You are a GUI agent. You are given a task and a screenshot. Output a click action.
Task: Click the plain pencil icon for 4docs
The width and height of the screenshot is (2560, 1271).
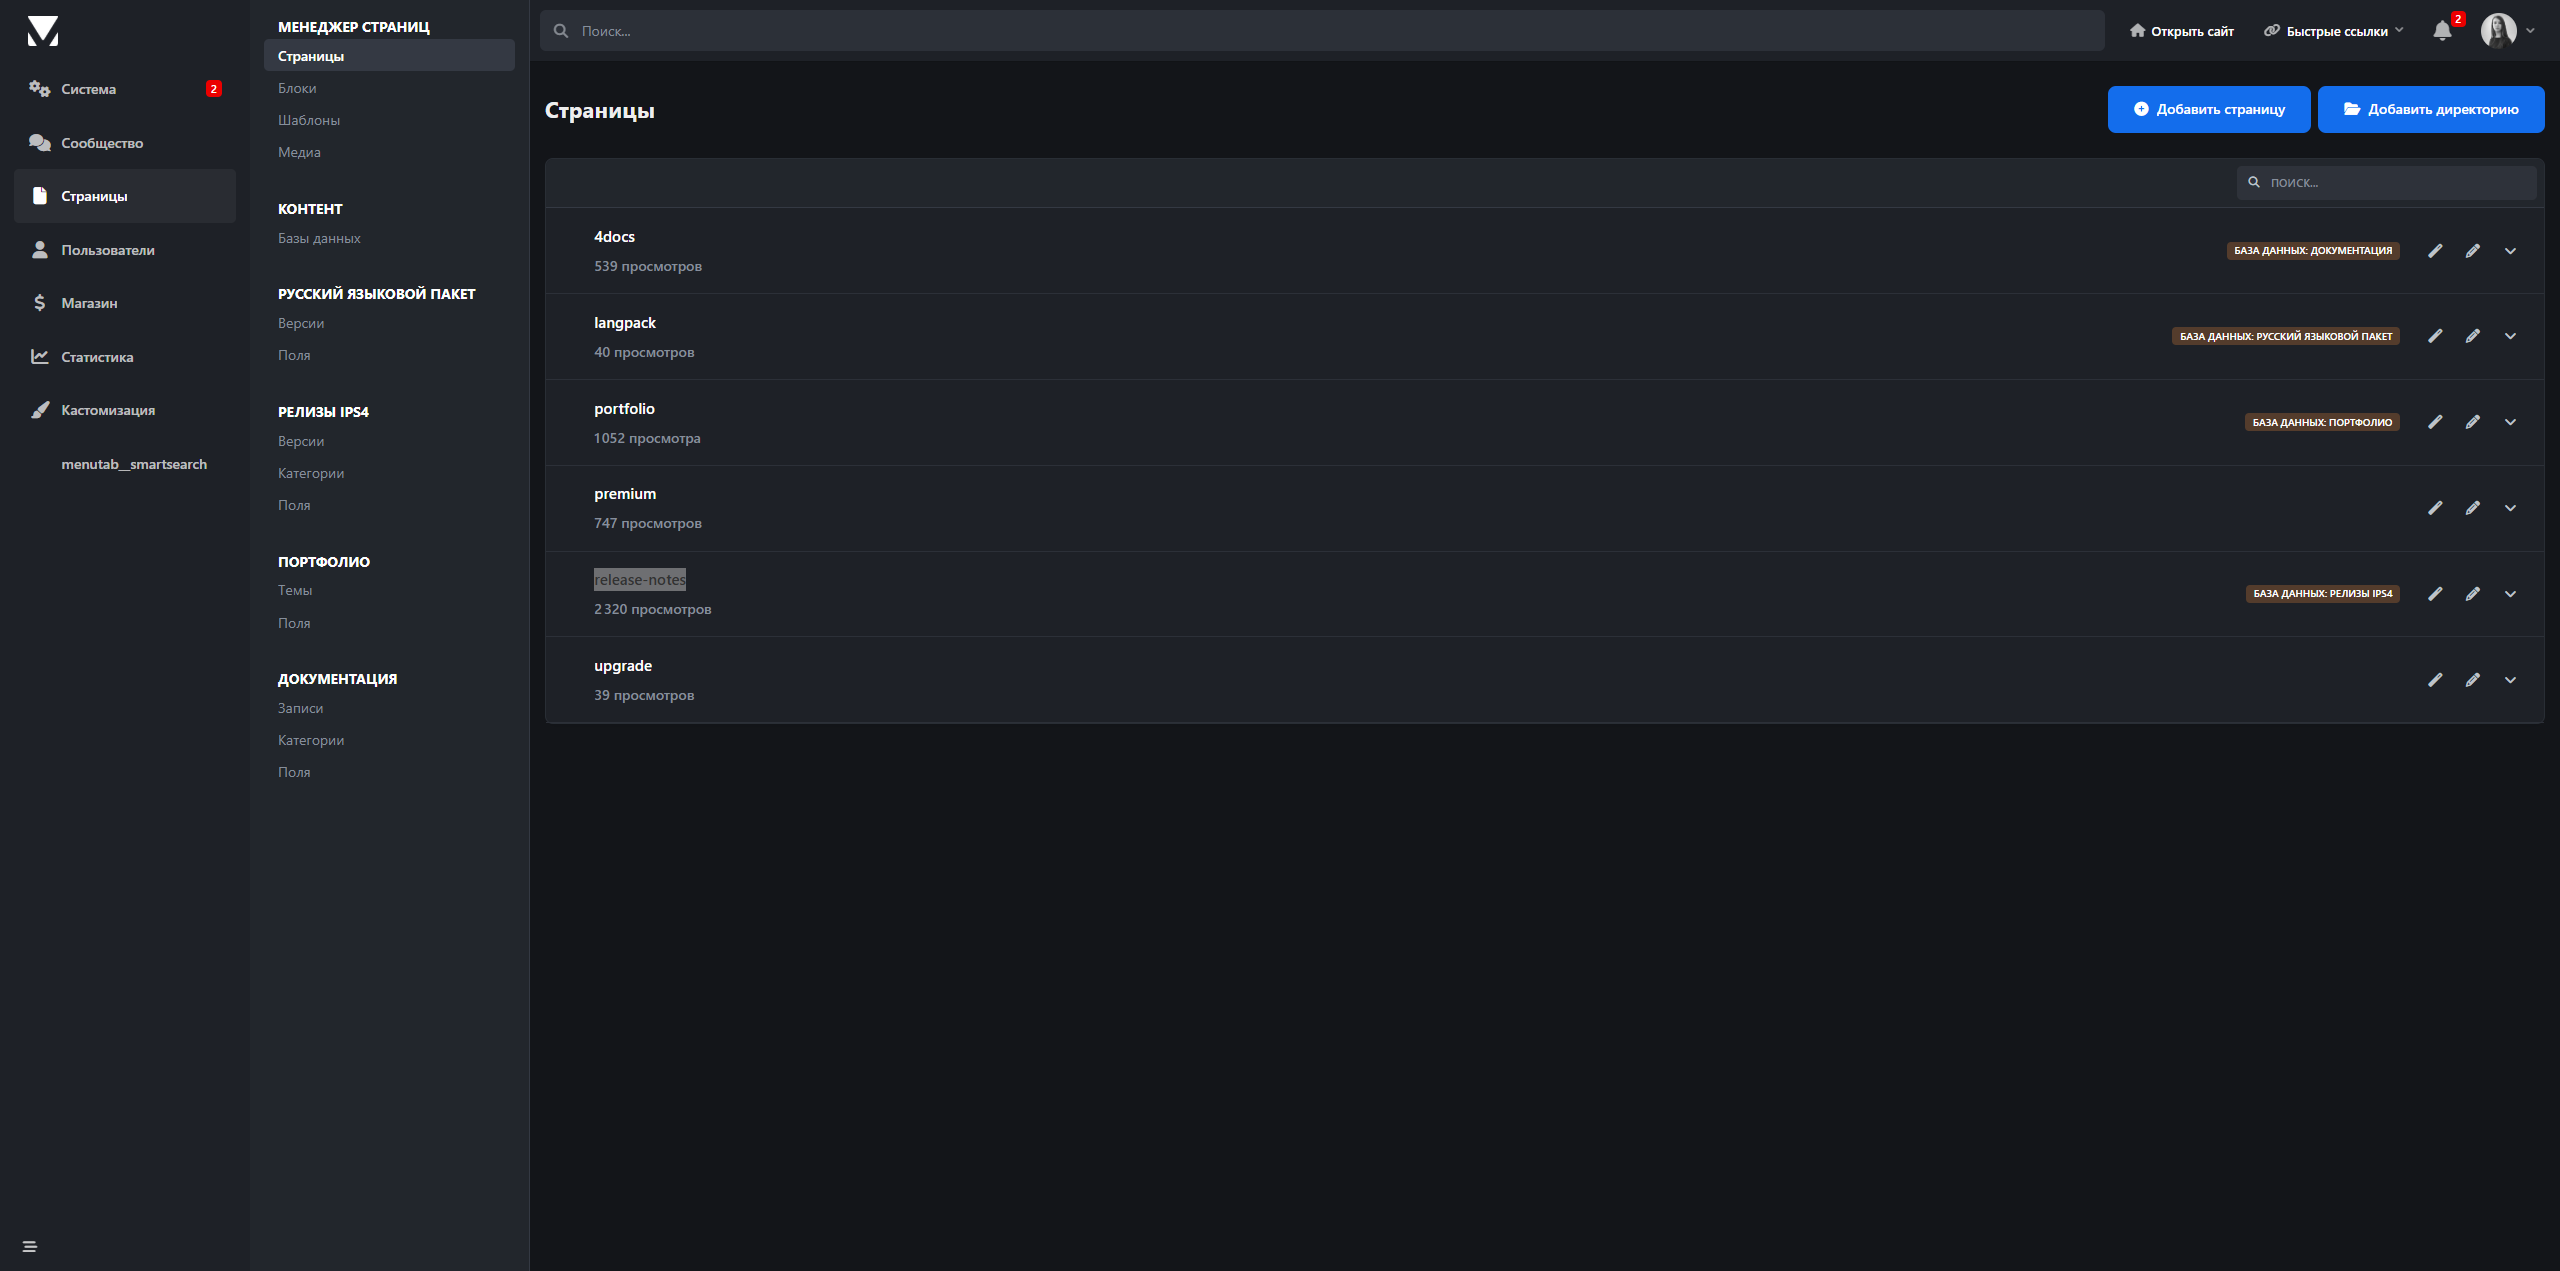tap(2435, 251)
